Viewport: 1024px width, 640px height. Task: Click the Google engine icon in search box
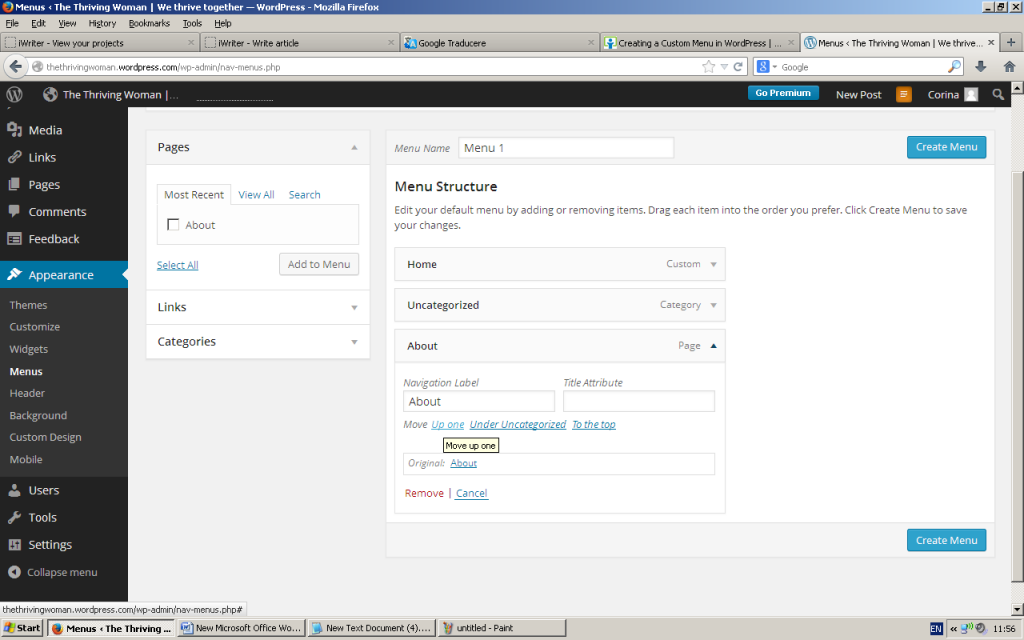tap(763, 67)
